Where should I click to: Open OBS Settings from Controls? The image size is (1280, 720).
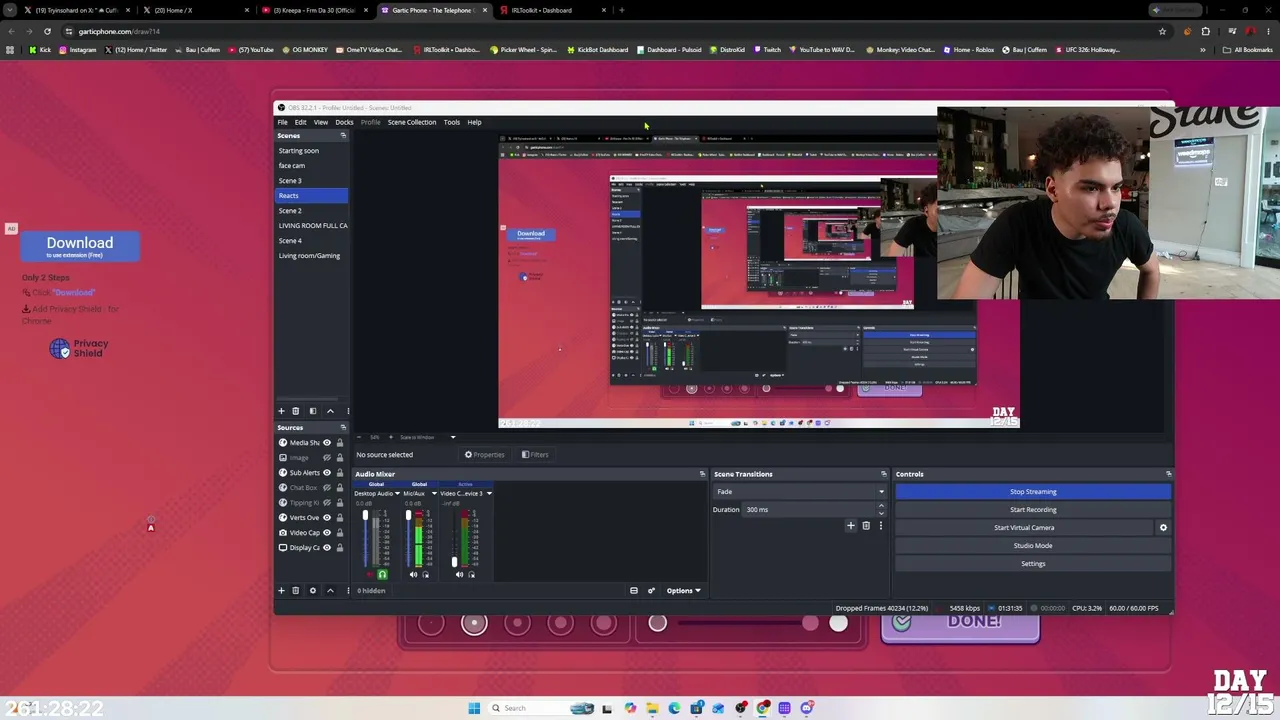[x=1033, y=563]
